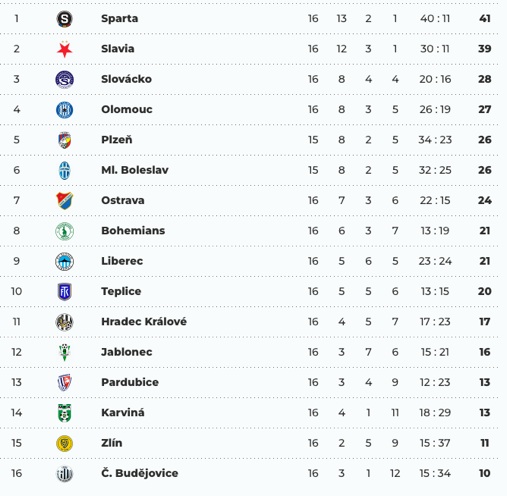Viewport: 507px width, 496px height.
Task: Select the Olomouc club badge
Action: 64,110
